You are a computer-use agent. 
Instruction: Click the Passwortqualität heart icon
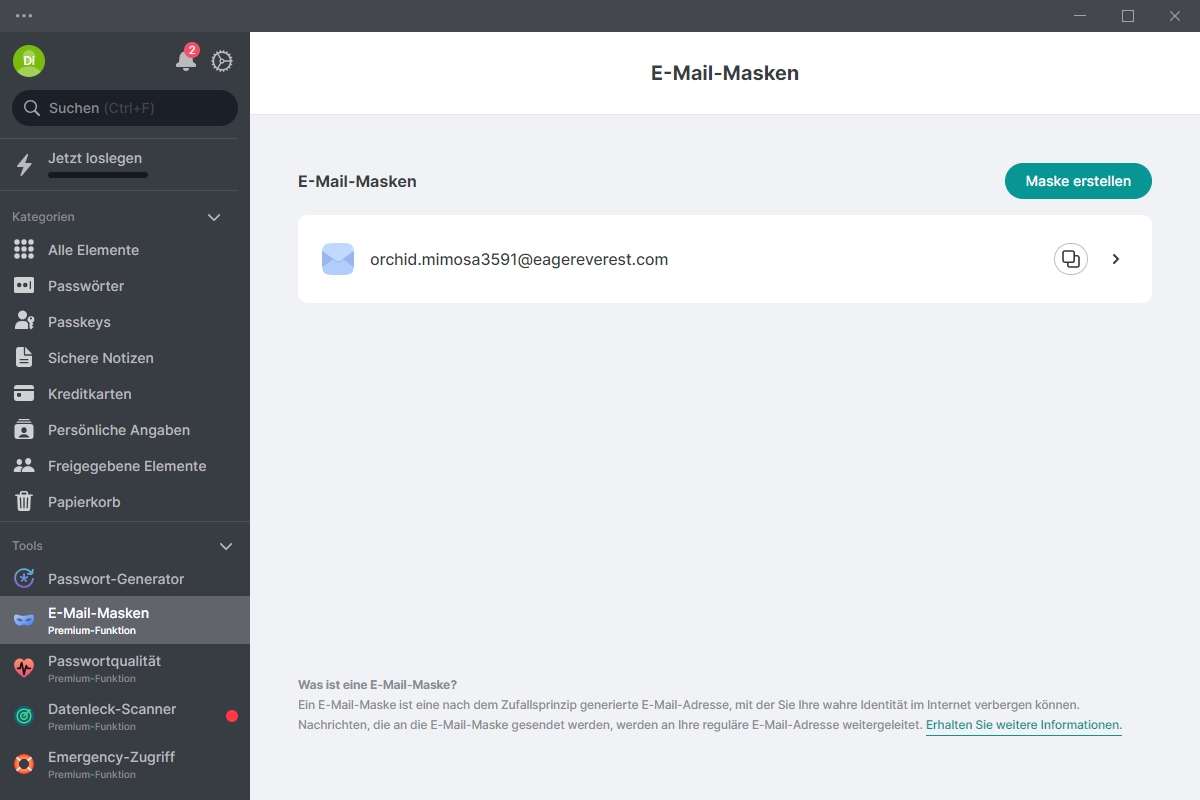coord(24,667)
